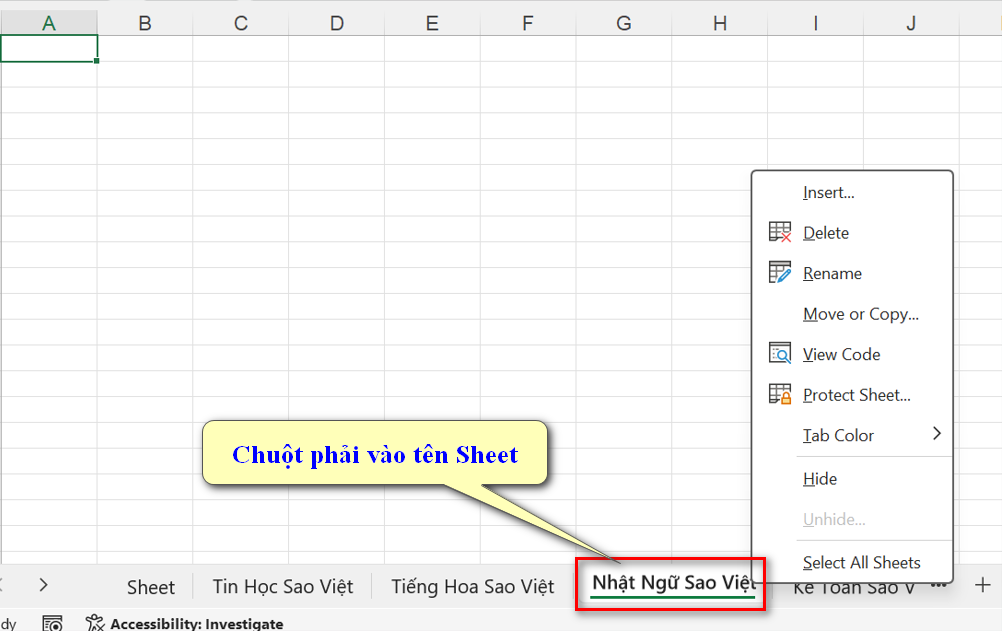Expand the Tab Color submenu chevron

(x=937, y=434)
